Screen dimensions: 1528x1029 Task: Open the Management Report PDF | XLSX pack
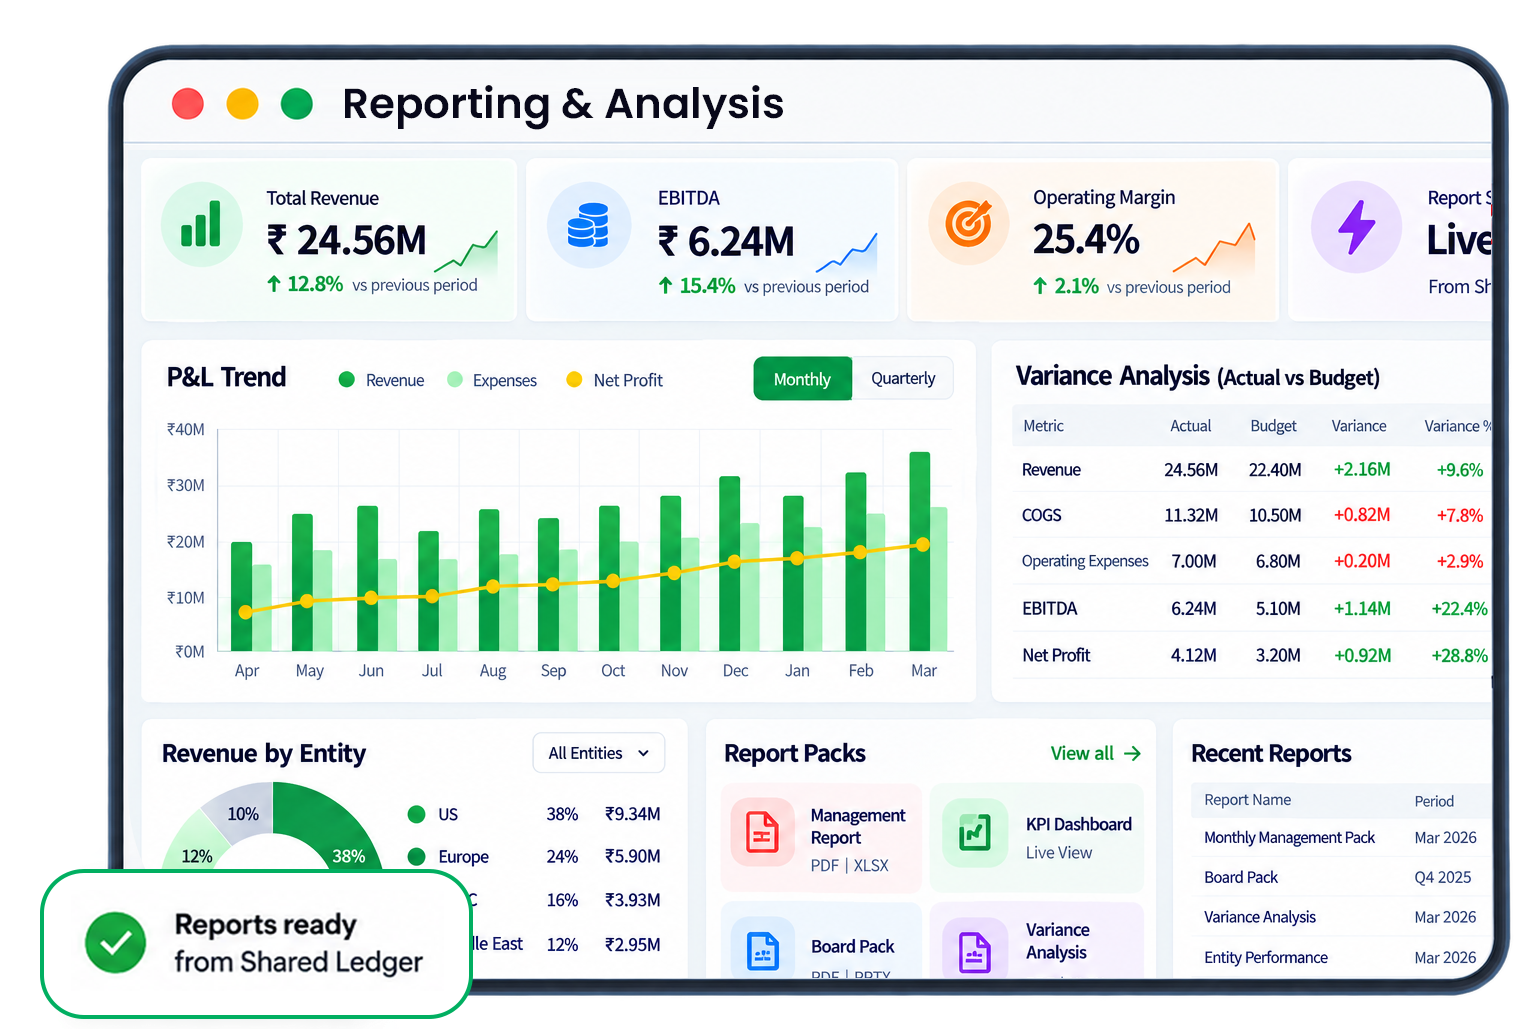pos(821,838)
